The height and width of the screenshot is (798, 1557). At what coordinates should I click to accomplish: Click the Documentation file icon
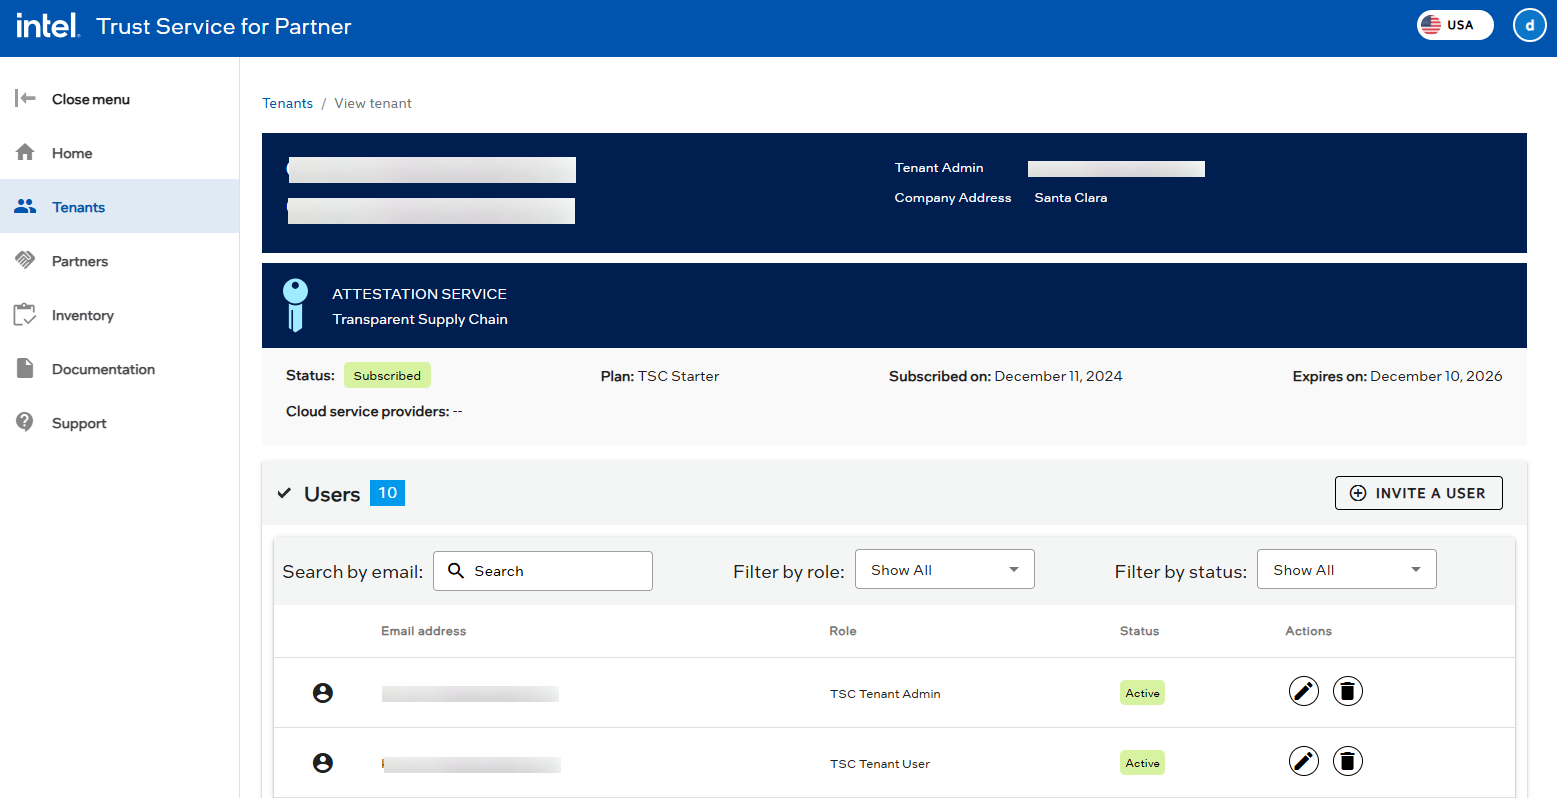point(25,368)
